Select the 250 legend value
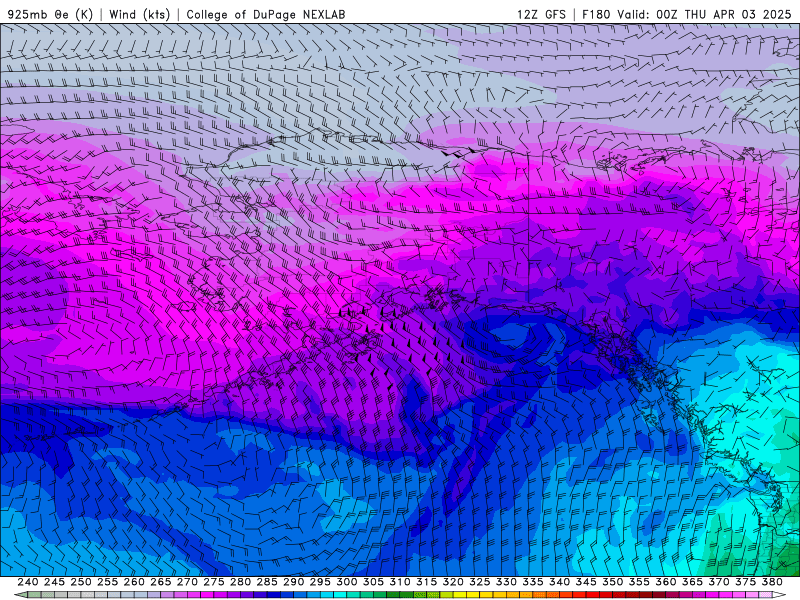This screenshot has width=800, height=600. (x=81, y=582)
